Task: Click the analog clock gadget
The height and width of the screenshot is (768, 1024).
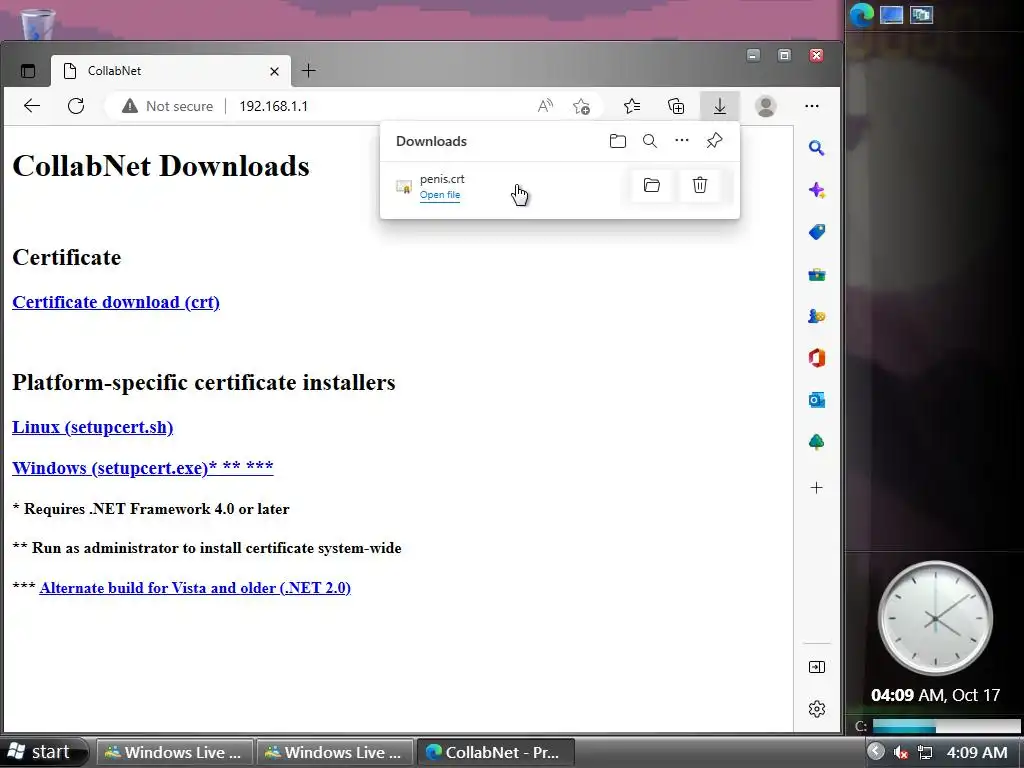Action: coord(935,618)
